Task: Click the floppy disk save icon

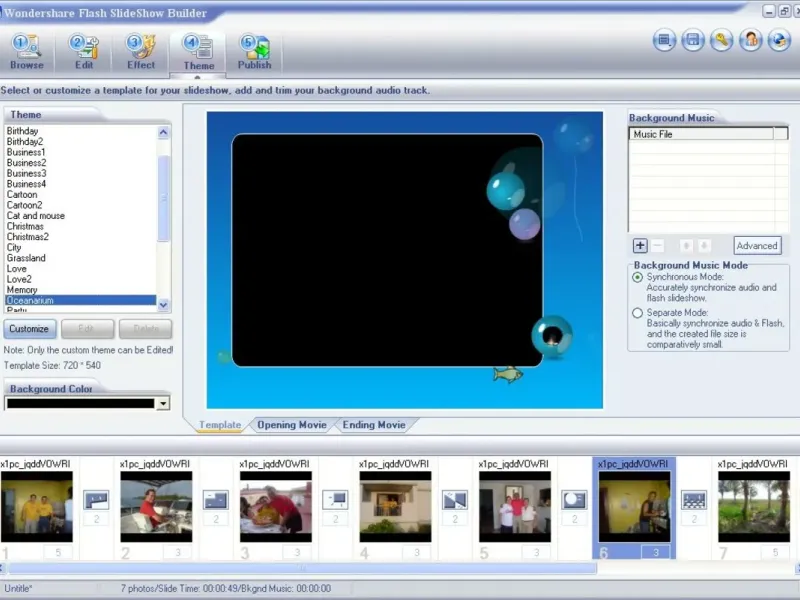Action: point(692,41)
